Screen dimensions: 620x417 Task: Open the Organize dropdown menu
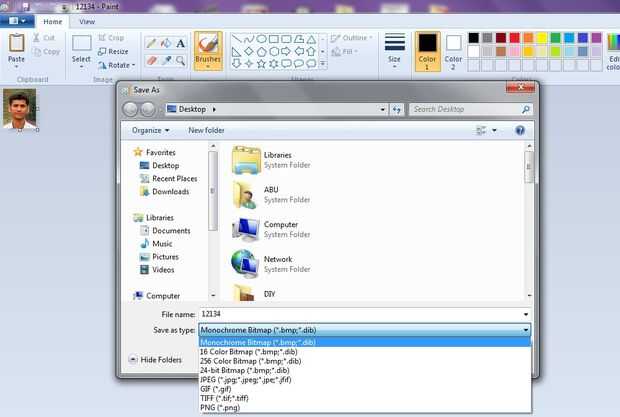tap(151, 130)
